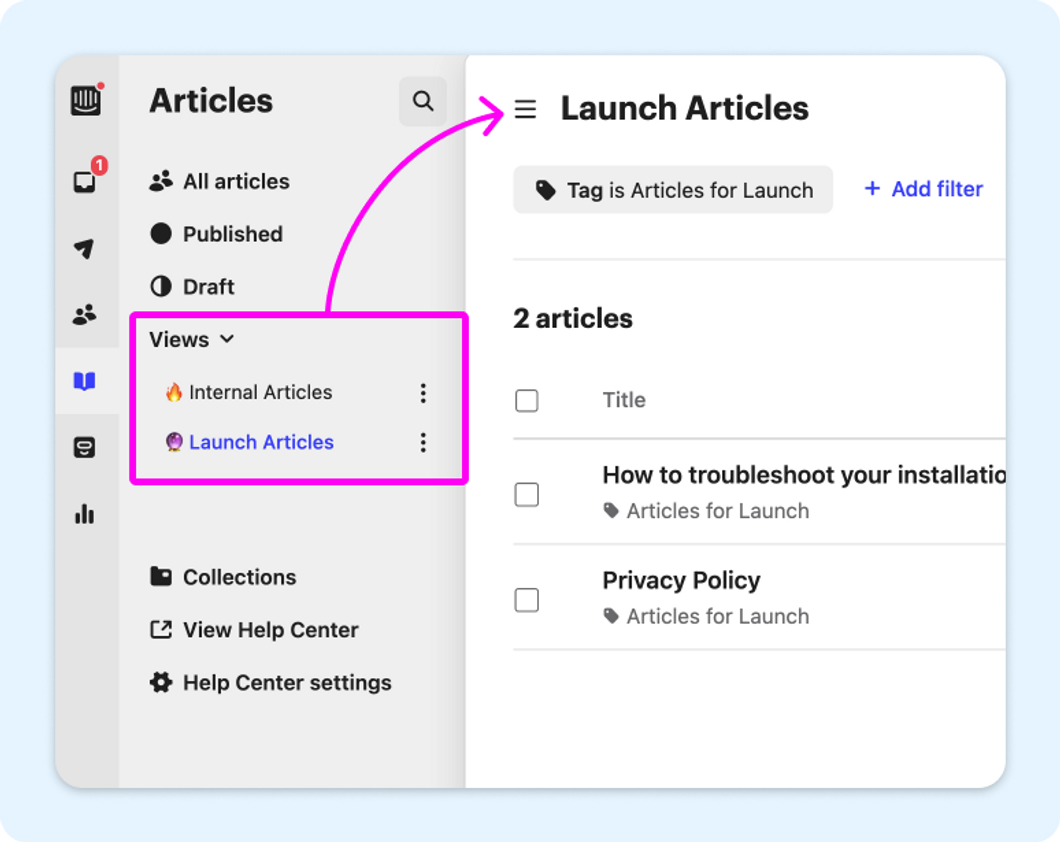
Task: Open Help Center settings
Action: tap(286, 682)
